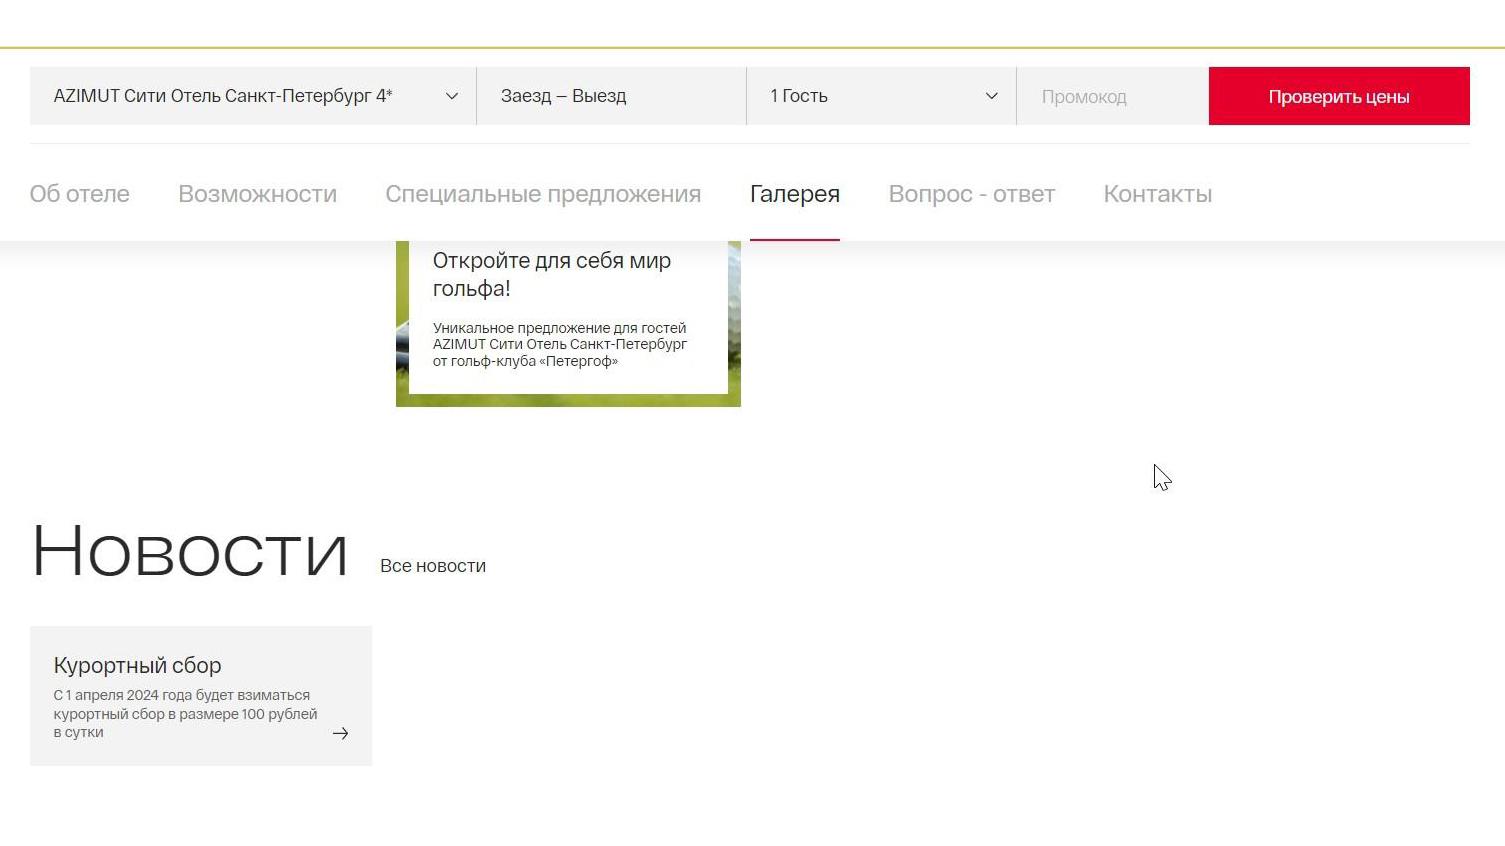Open the hotel selection dropdown AZIMUT Сити Отель
This screenshot has height=846, width=1505.
coord(253,96)
